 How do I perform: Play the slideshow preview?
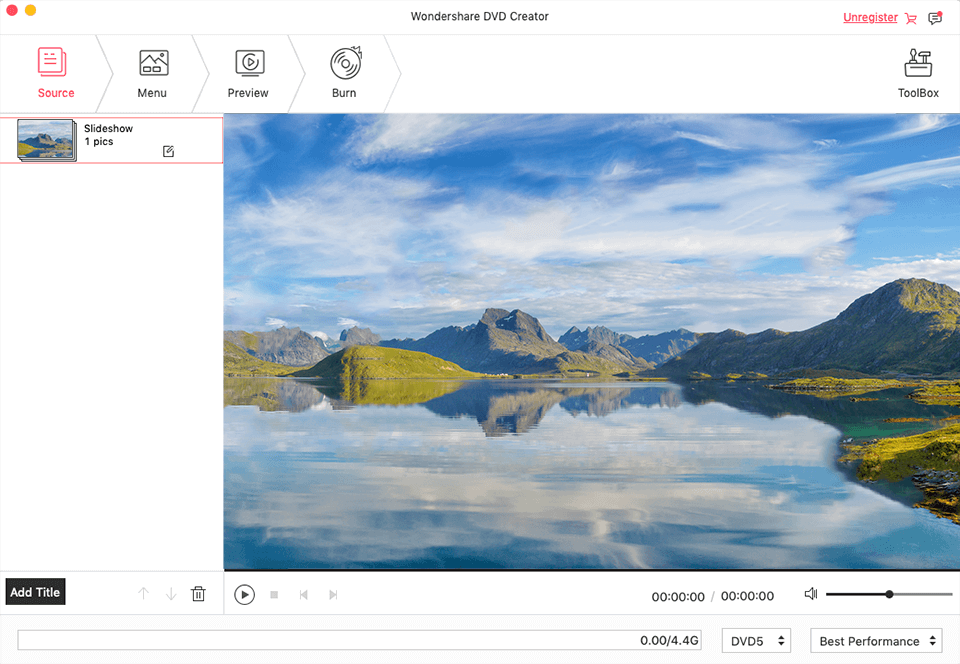coord(244,594)
